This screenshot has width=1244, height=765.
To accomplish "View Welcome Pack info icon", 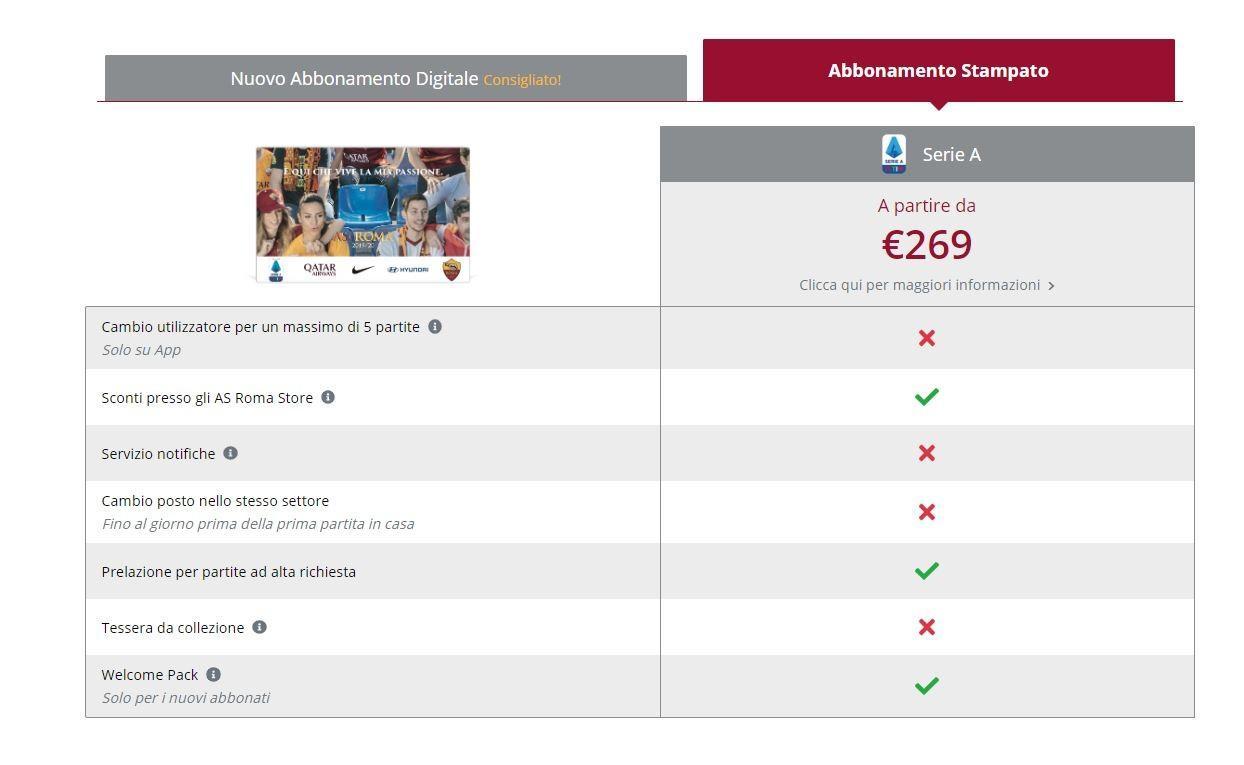I will (213, 674).
